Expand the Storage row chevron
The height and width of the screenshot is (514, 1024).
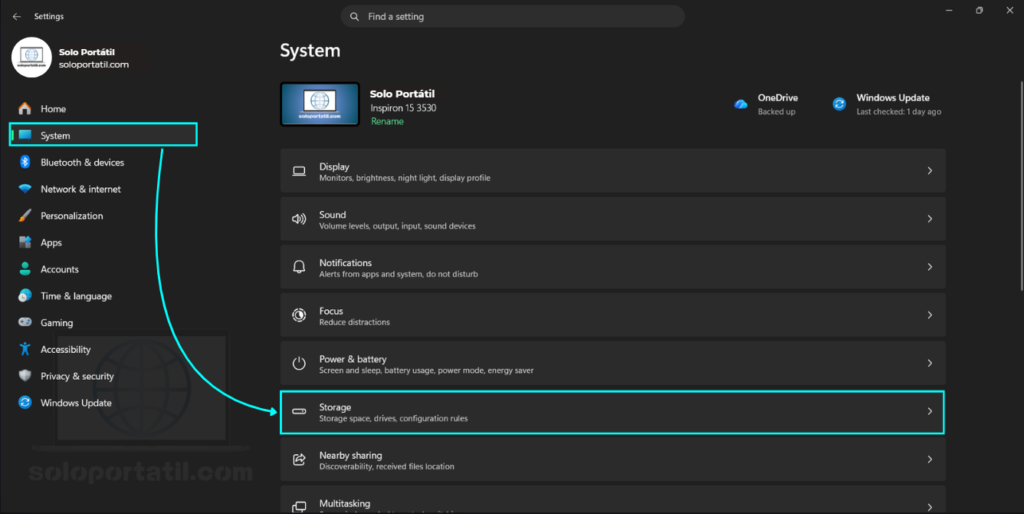pos(930,411)
